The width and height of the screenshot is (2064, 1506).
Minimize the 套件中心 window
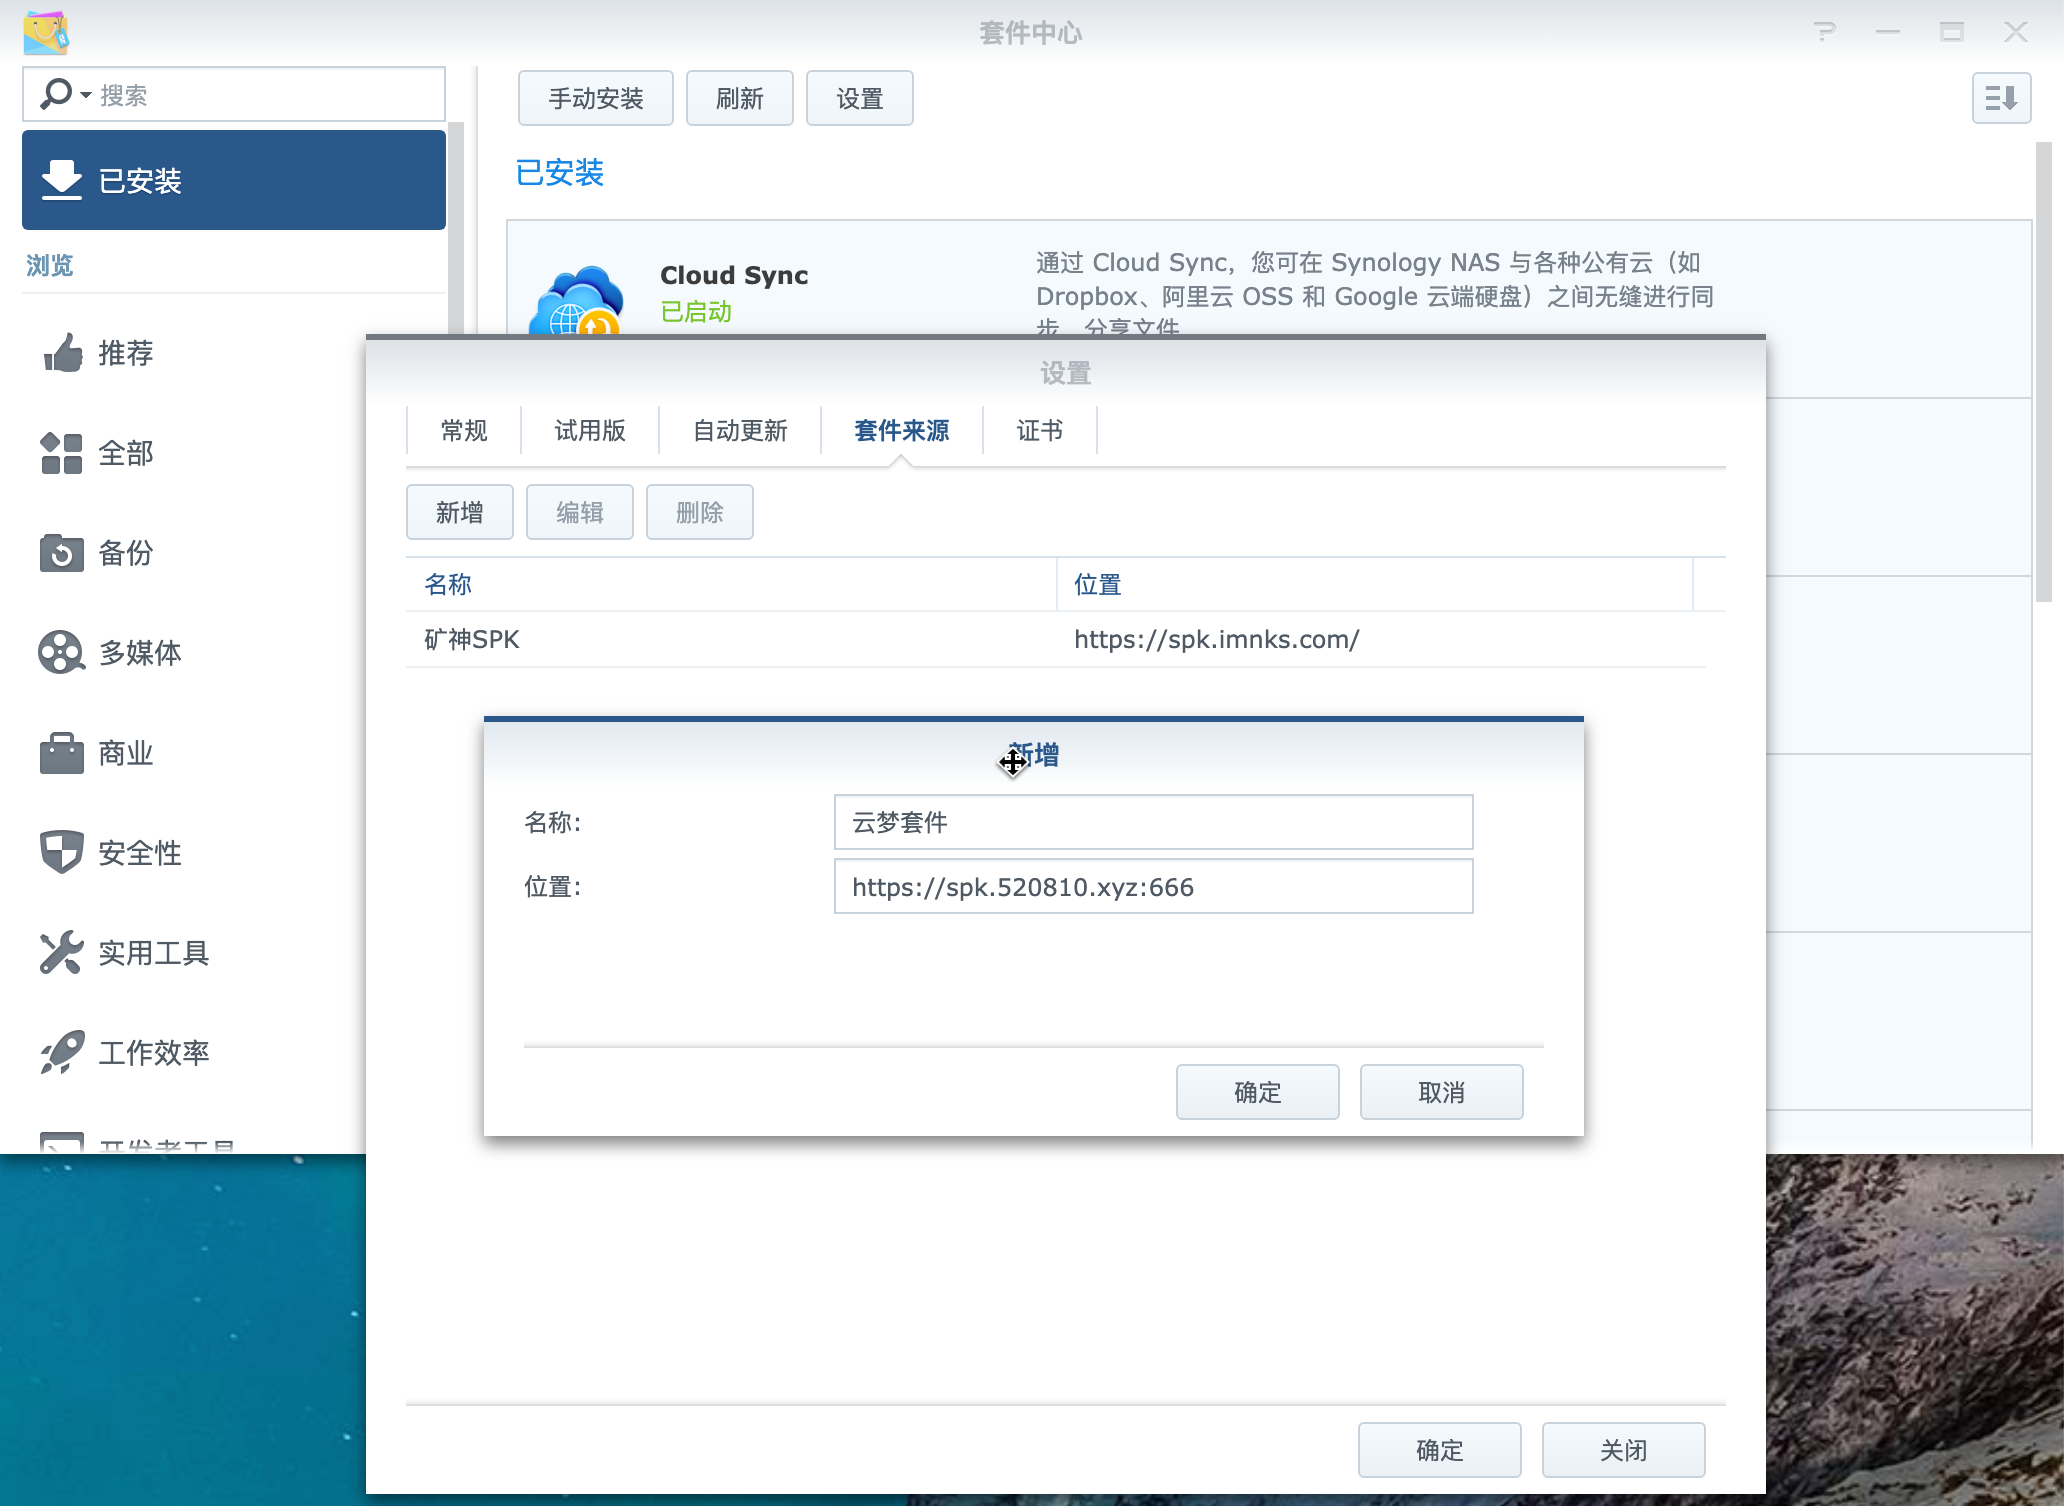coord(1888,32)
